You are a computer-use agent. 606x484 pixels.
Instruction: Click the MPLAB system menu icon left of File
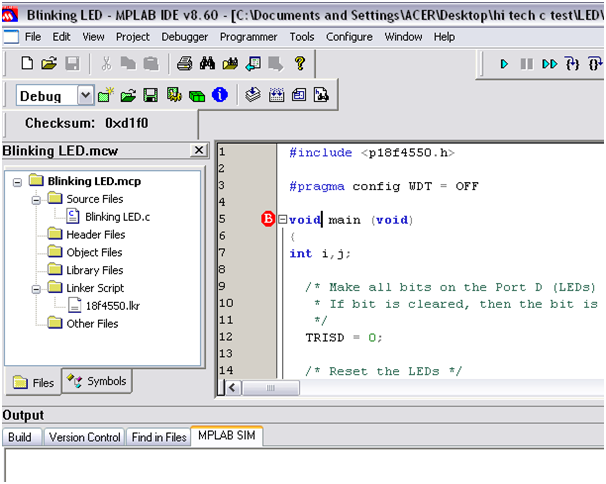click(x=11, y=37)
